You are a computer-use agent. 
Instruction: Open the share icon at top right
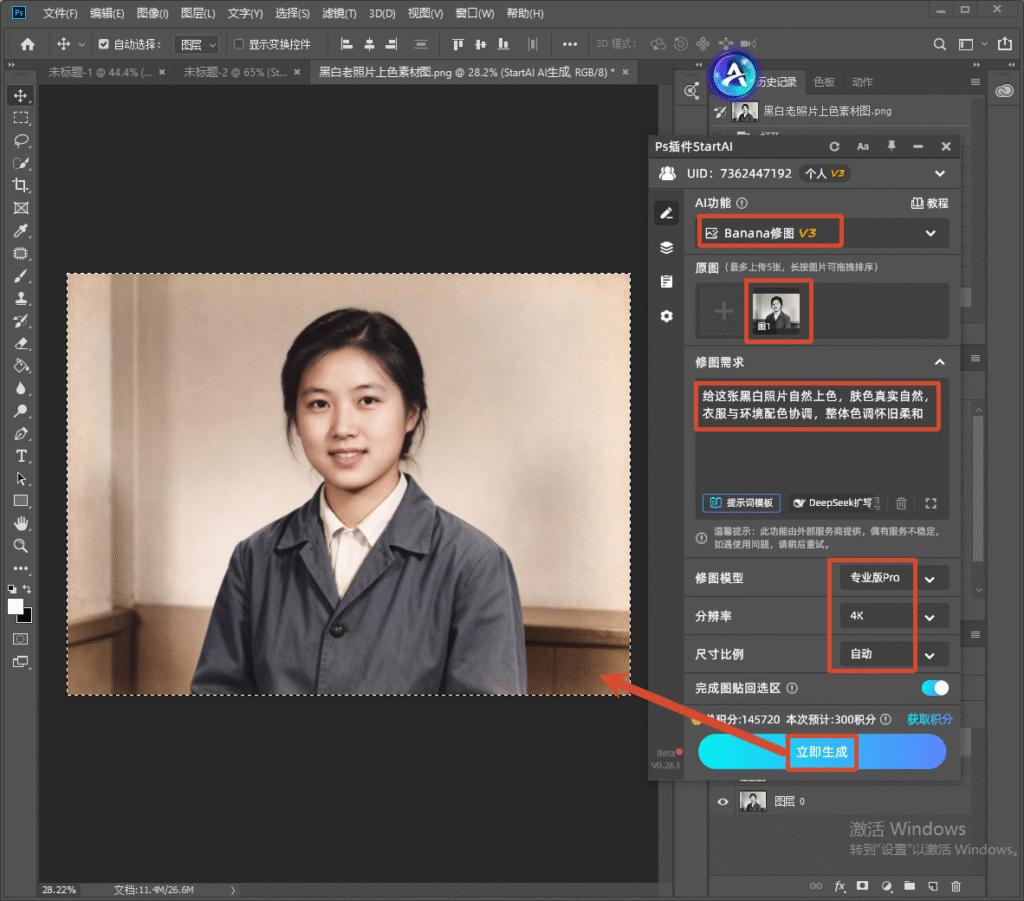1004,44
